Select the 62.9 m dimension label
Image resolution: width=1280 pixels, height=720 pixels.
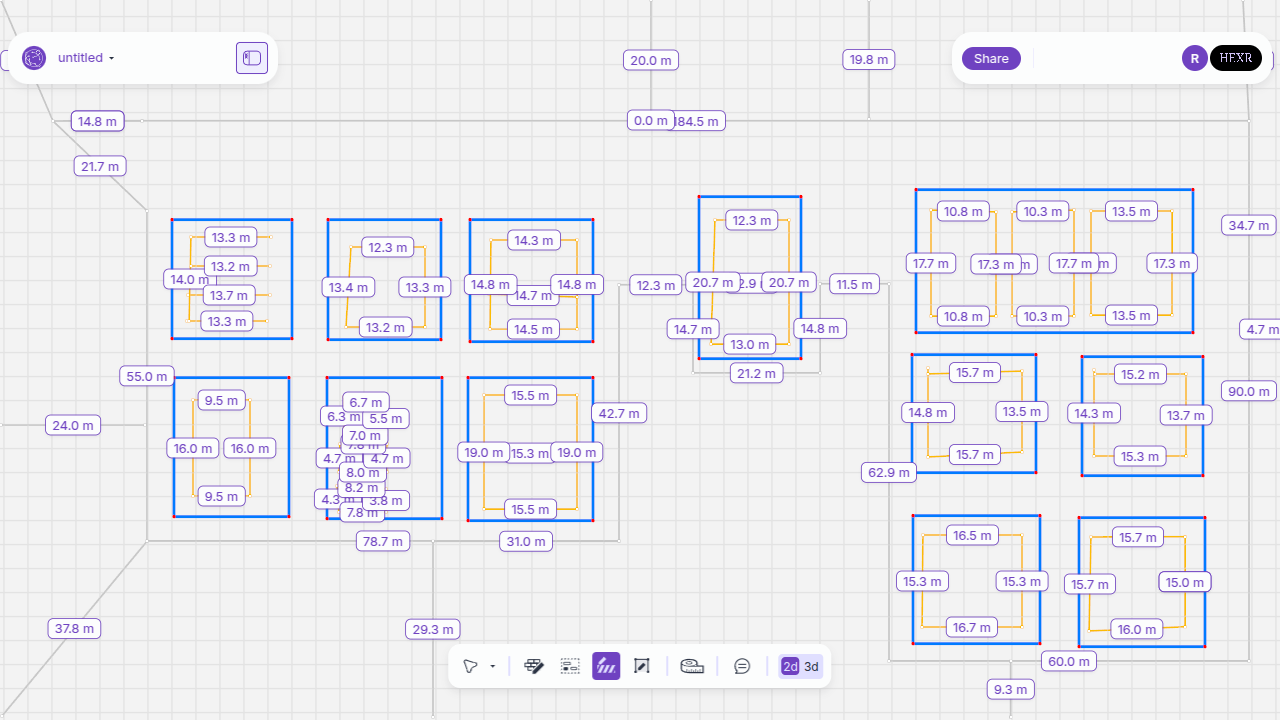[888, 472]
